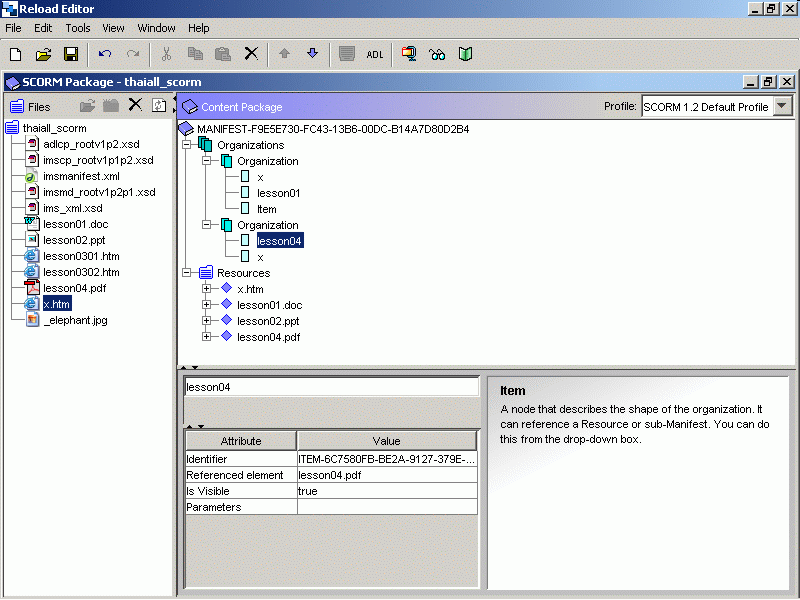Screen dimensions: 800x600
Task: Delete file using Files panel X icon
Action: pos(135,106)
